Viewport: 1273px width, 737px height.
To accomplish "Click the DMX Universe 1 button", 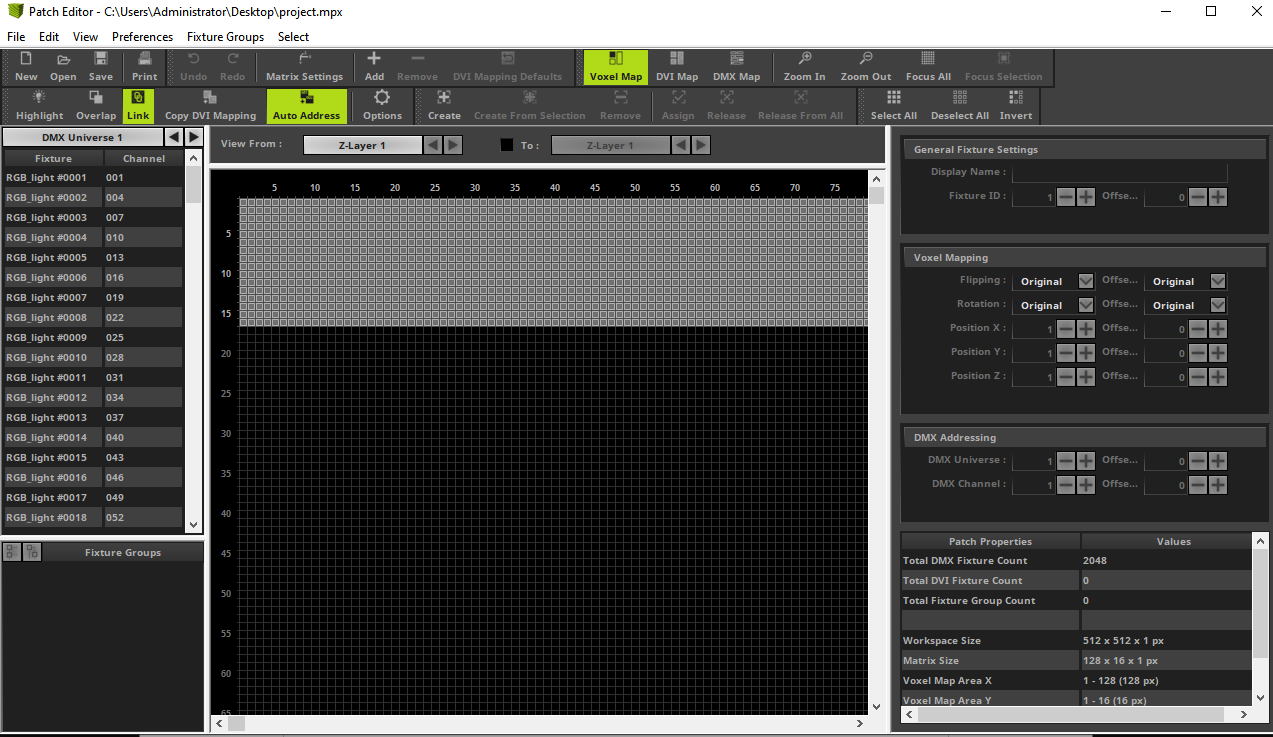I will coord(82,137).
